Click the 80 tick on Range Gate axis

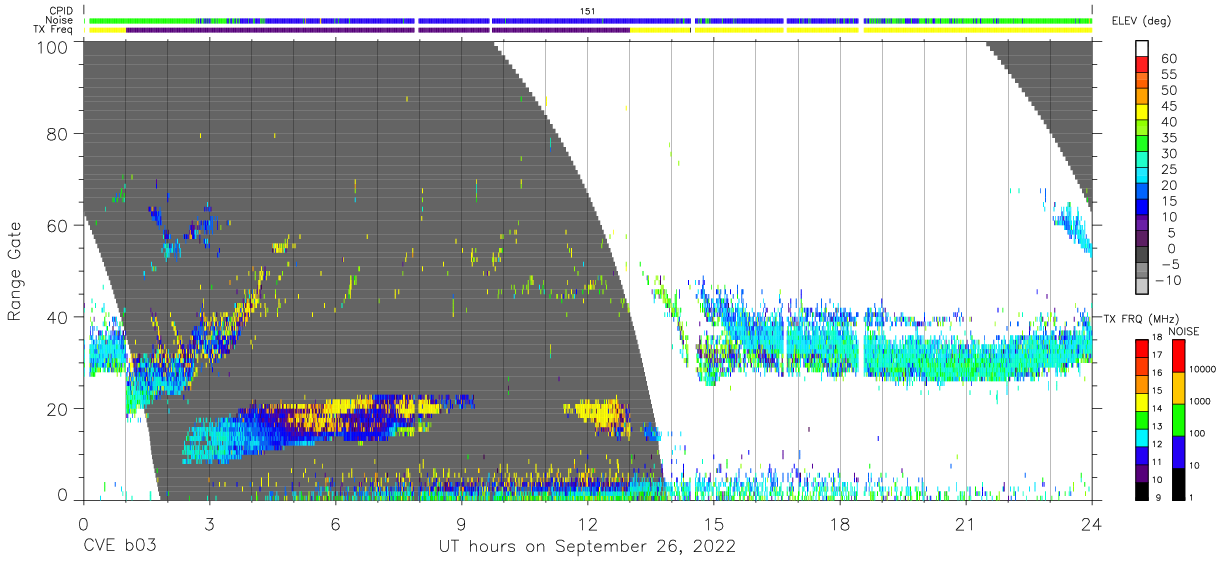pyautogui.click(x=58, y=133)
